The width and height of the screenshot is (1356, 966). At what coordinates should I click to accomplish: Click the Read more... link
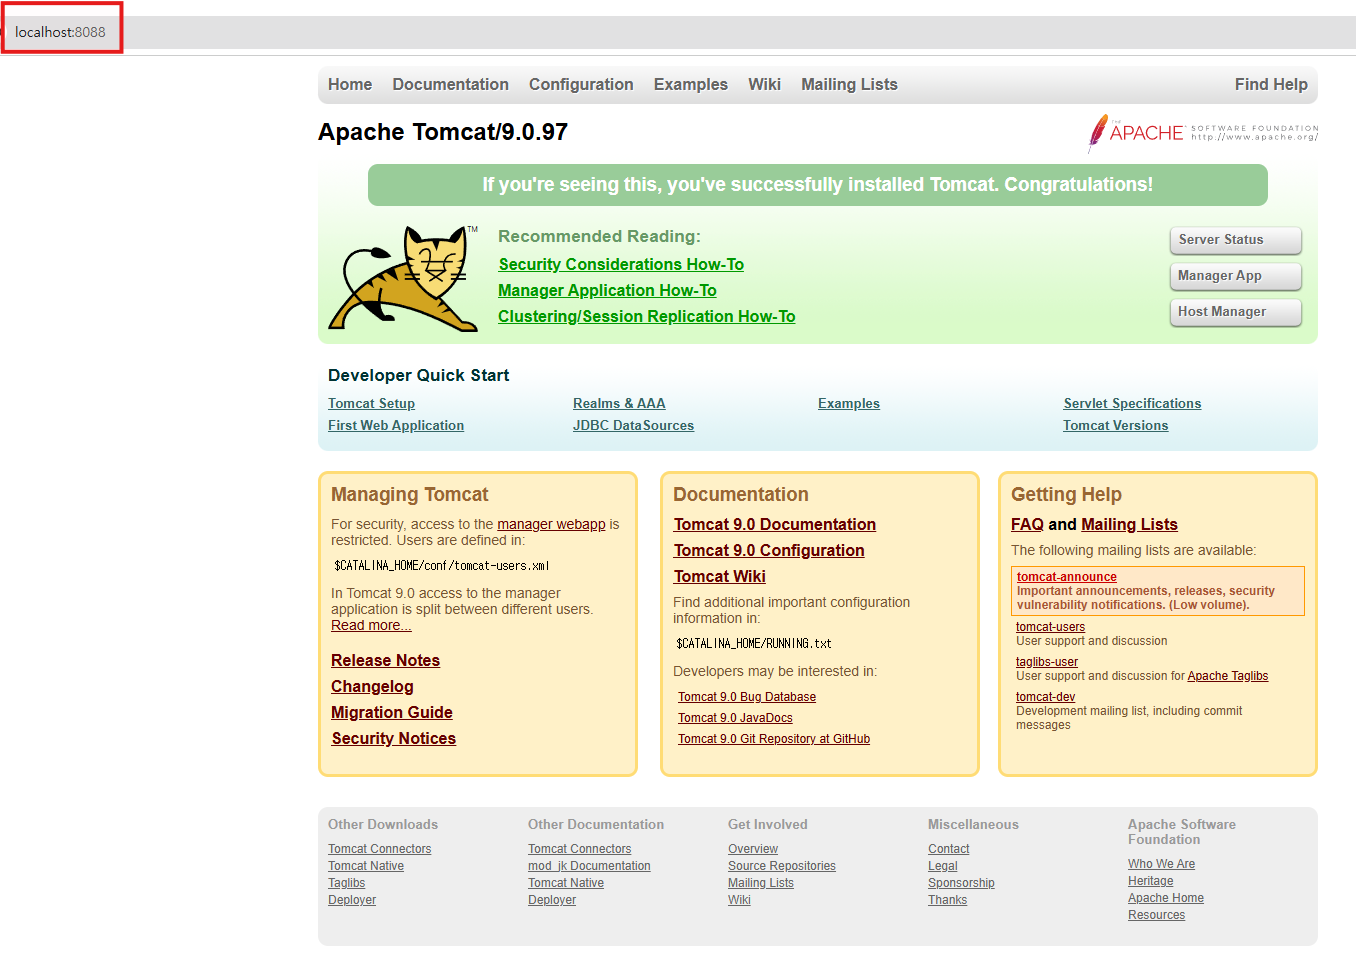[371, 625]
